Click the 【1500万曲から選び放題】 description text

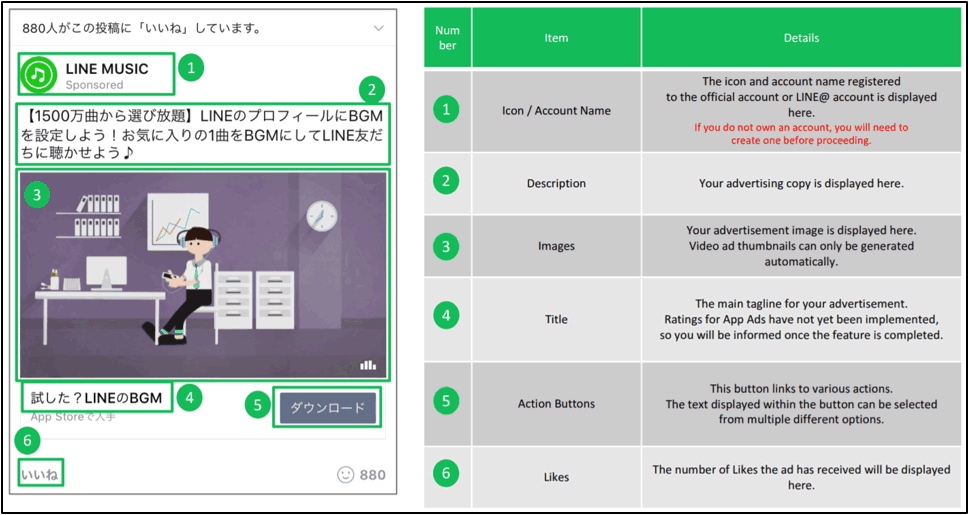(203, 134)
